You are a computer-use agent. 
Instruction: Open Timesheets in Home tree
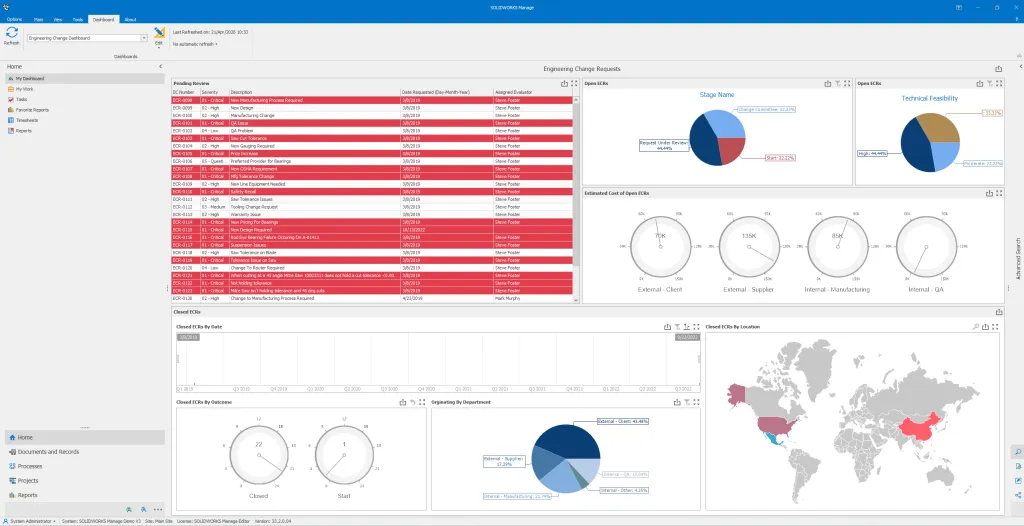point(23,120)
